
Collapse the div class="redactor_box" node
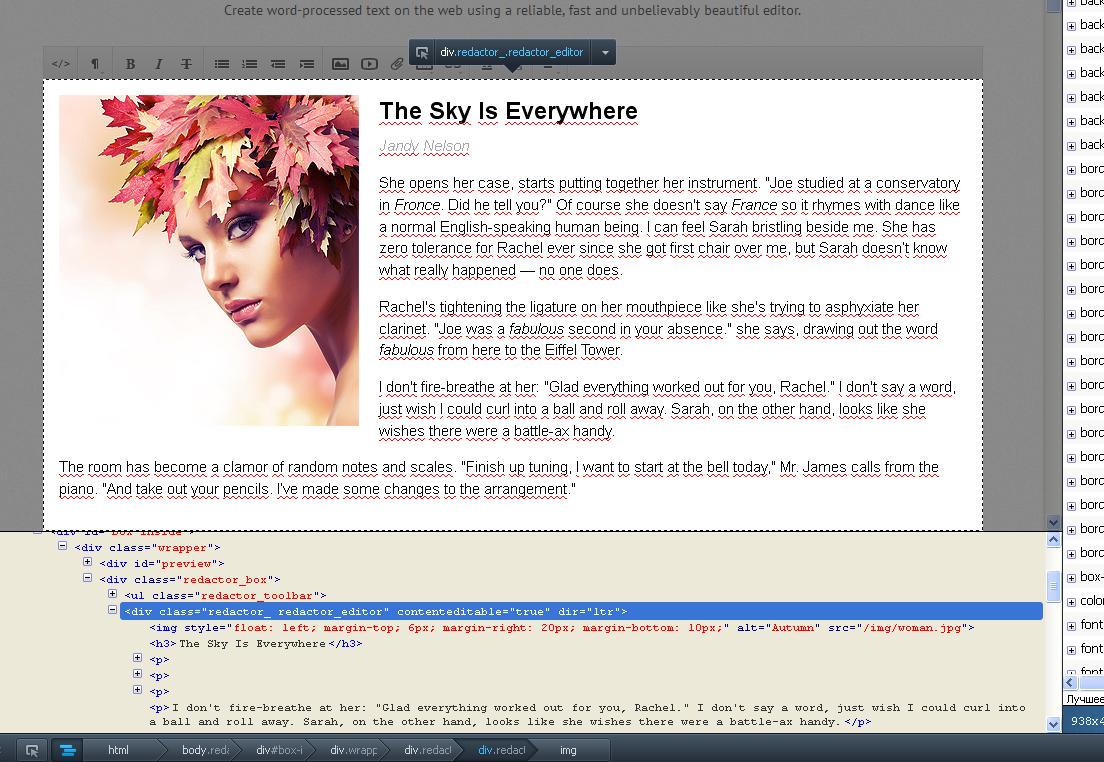[87, 578]
